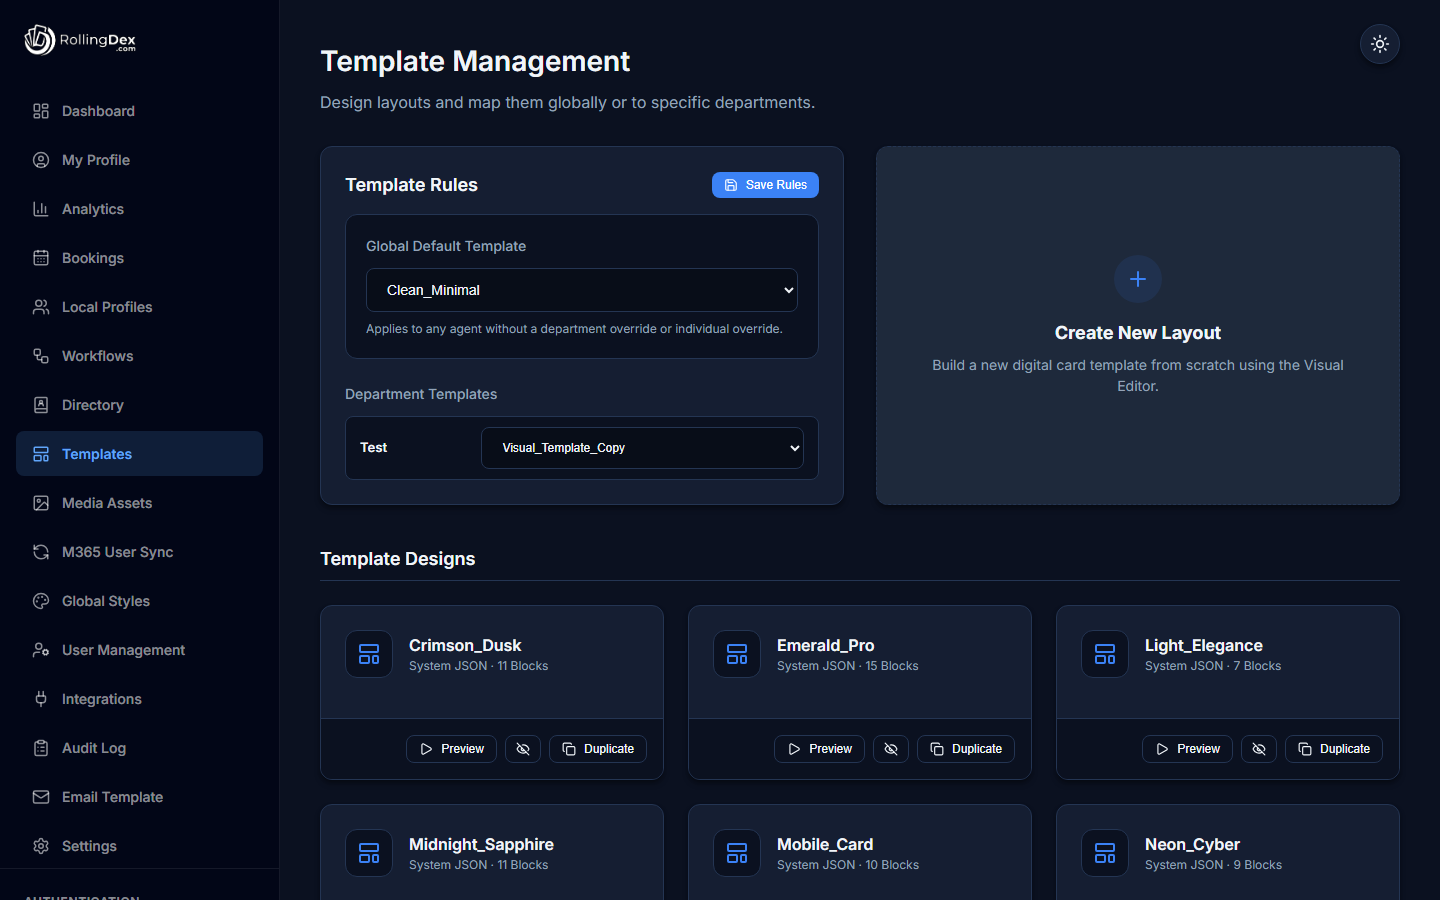This screenshot has height=900, width=1440.
Task: Duplicate the Light_Elegance template
Action: [x=1334, y=749]
